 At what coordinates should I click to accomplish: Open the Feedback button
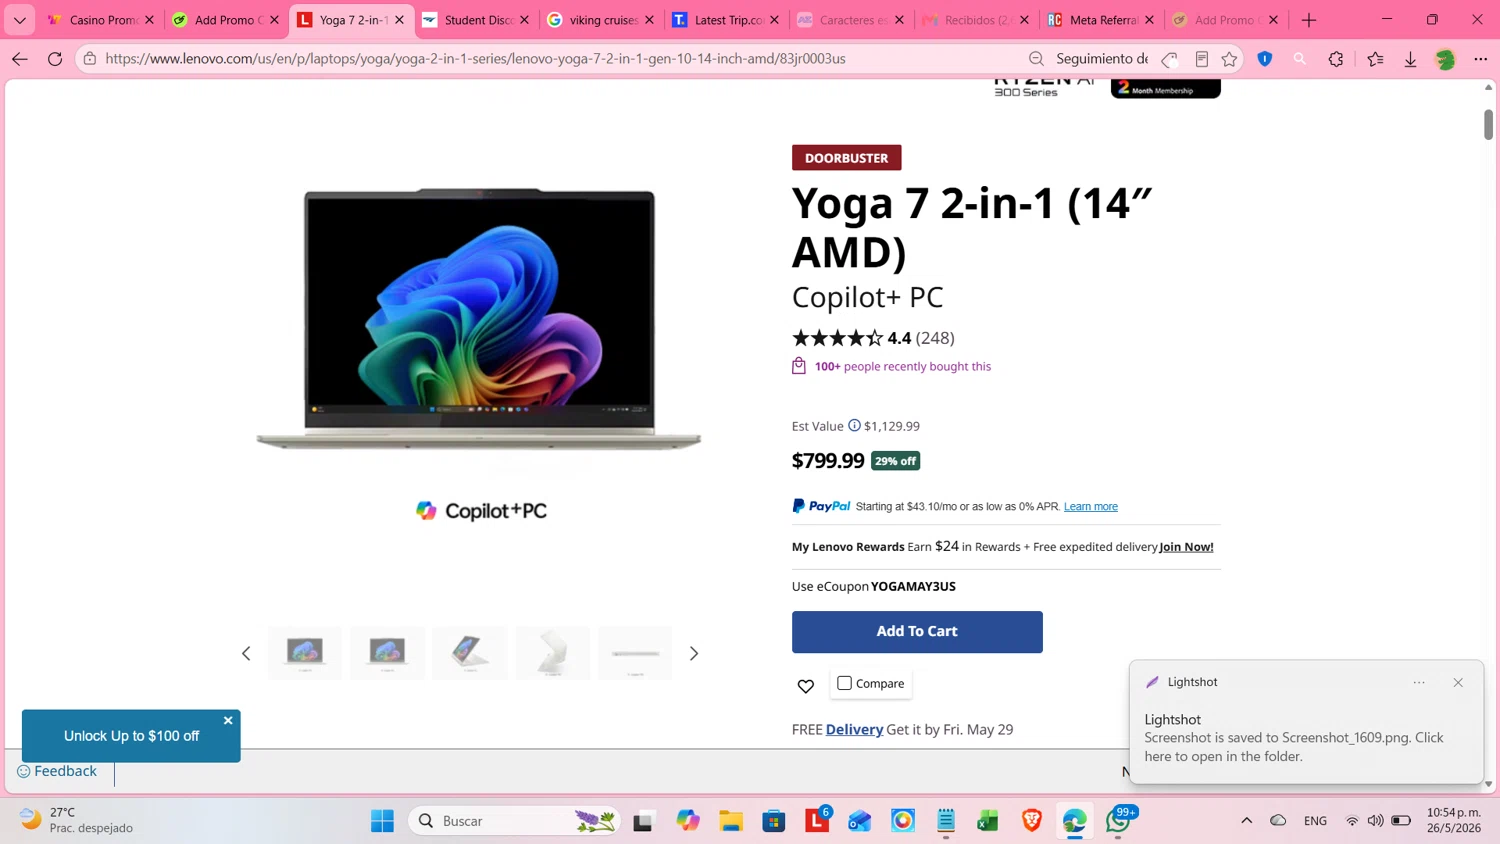click(x=57, y=771)
